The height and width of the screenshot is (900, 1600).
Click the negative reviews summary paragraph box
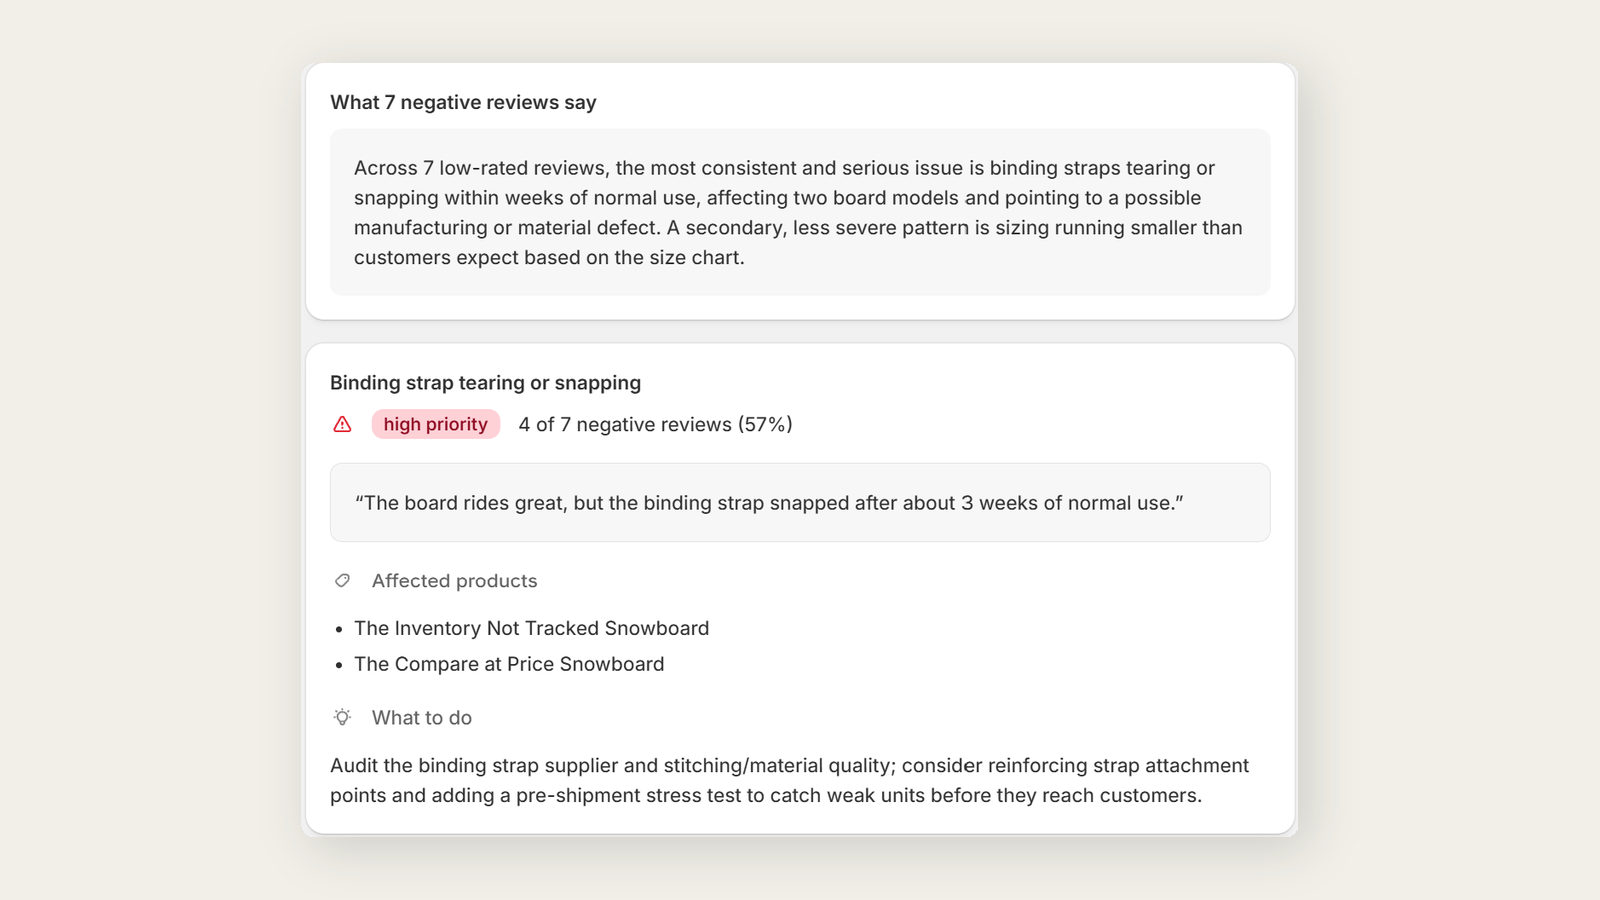pos(800,212)
